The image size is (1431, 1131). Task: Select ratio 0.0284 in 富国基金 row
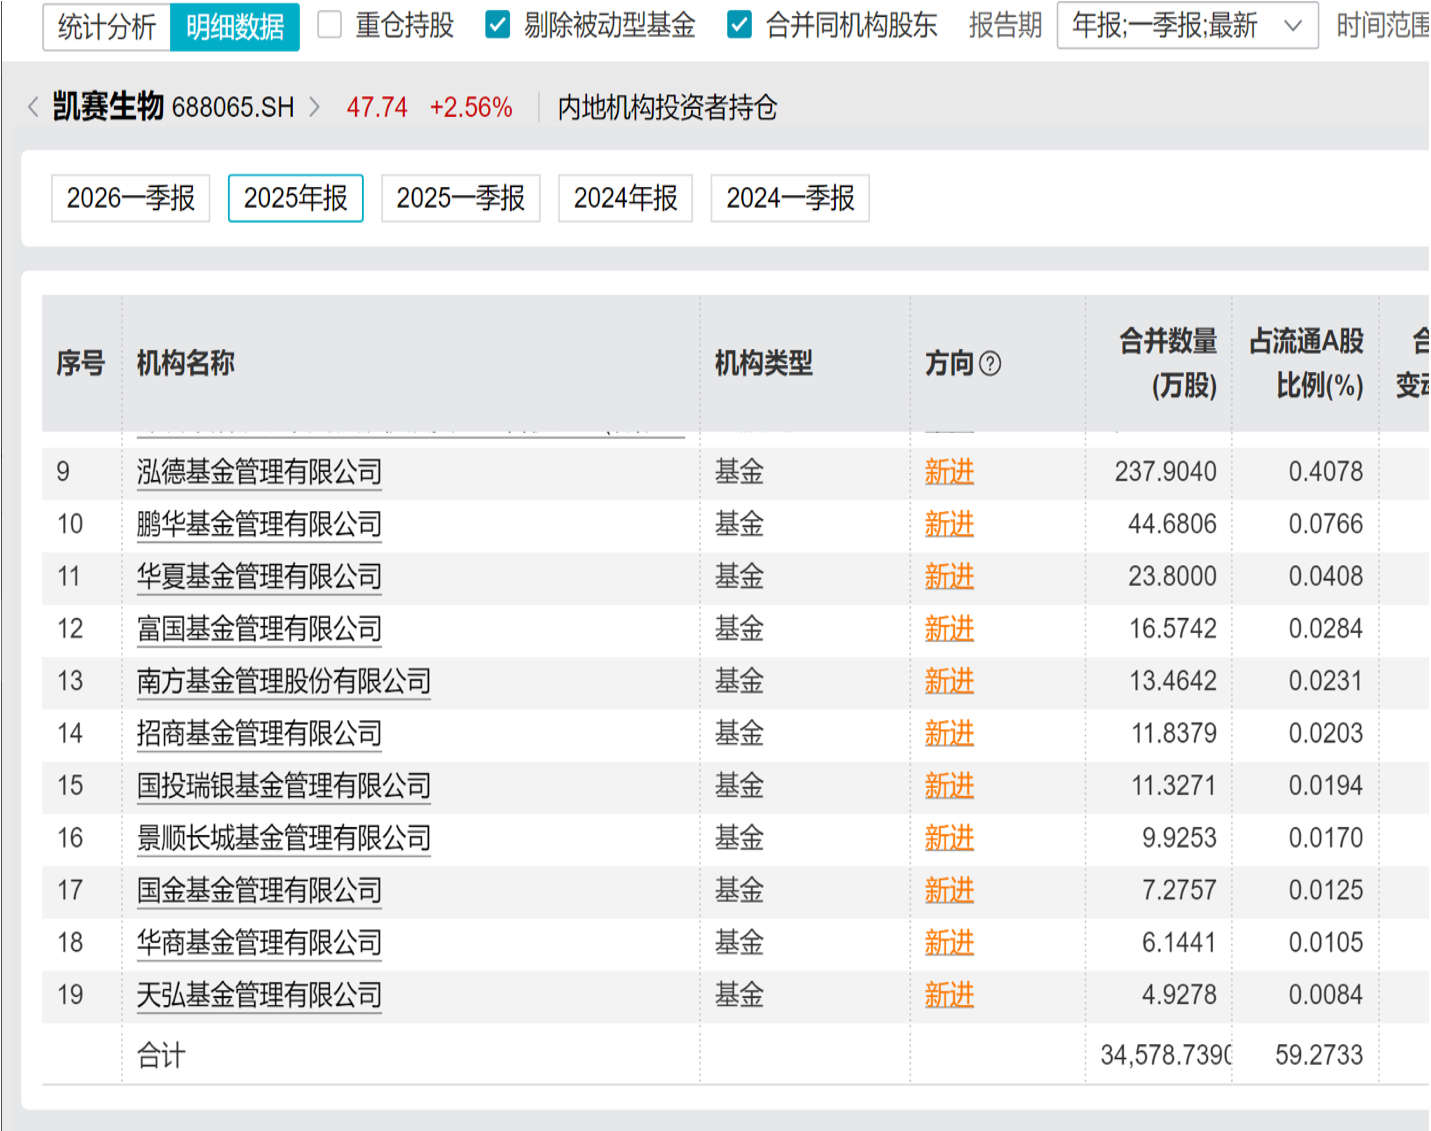(x=1326, y=629)
